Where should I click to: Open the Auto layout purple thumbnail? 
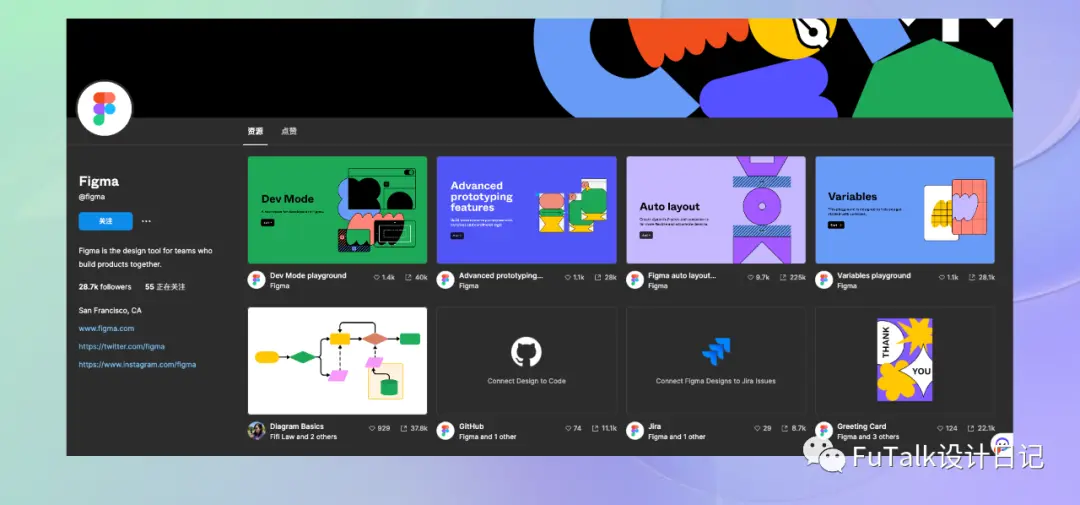(716, 210)
